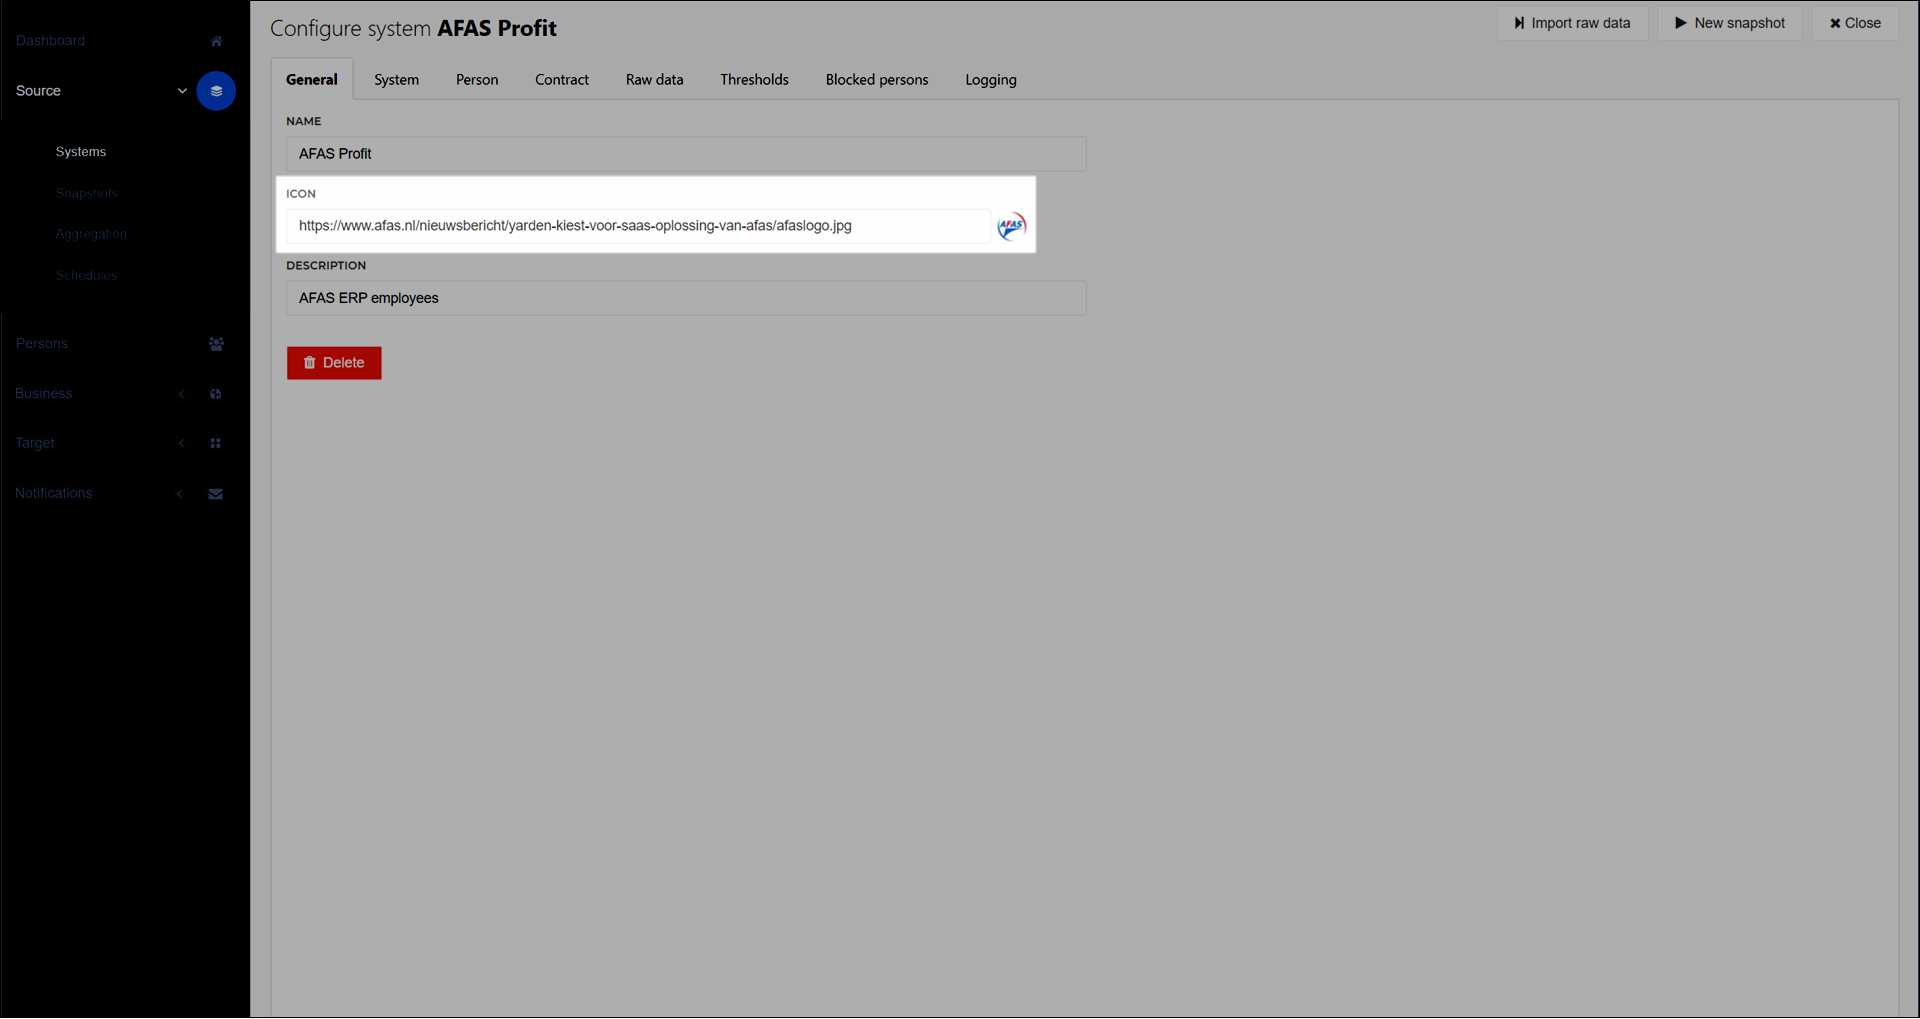Open the Dashboard home icon
The width and height of the screenshot is (1920, 1019).
point(216,41)
